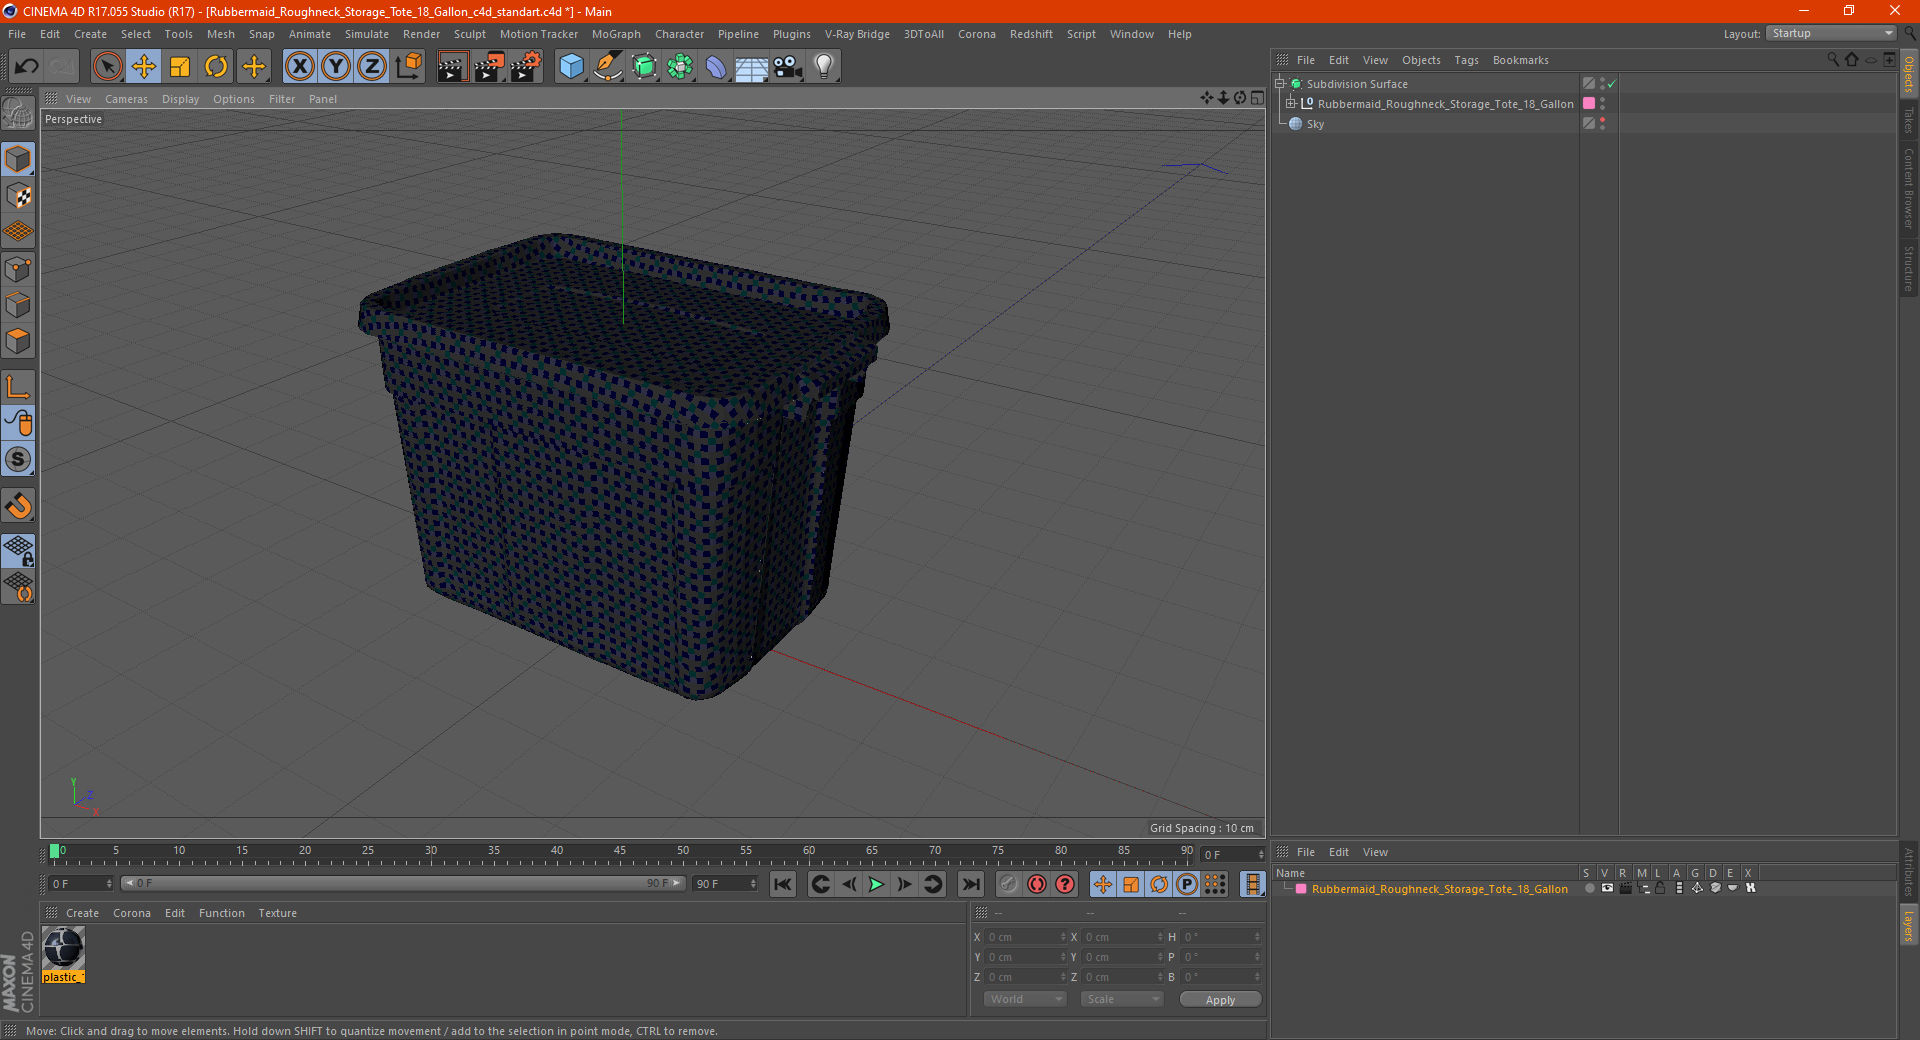1920x1040 pixels.
Task: Click the timeline range slider bar
Action: [403, 883]
